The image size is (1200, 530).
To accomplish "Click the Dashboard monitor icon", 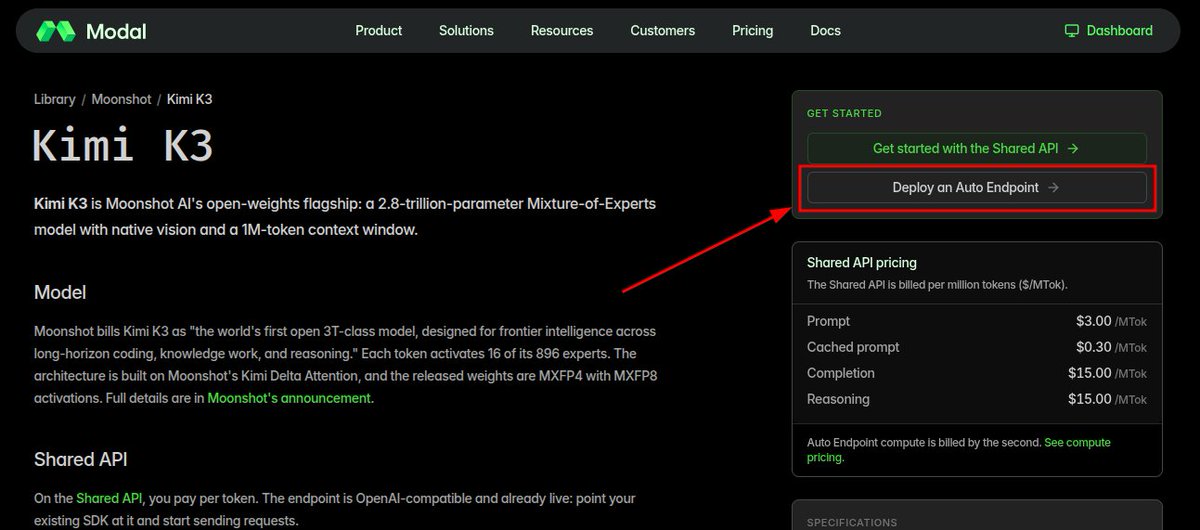I will (1072, 31).
